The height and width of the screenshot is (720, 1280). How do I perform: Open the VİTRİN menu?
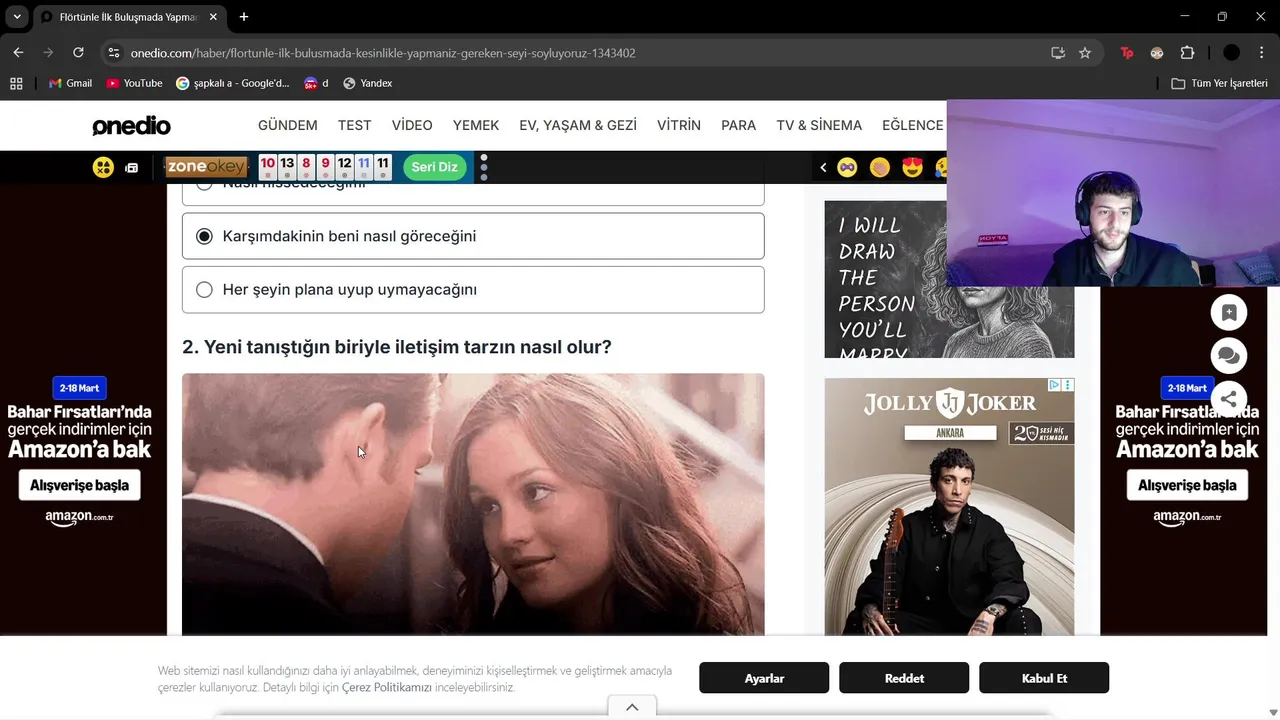click(x=679, y=125)
